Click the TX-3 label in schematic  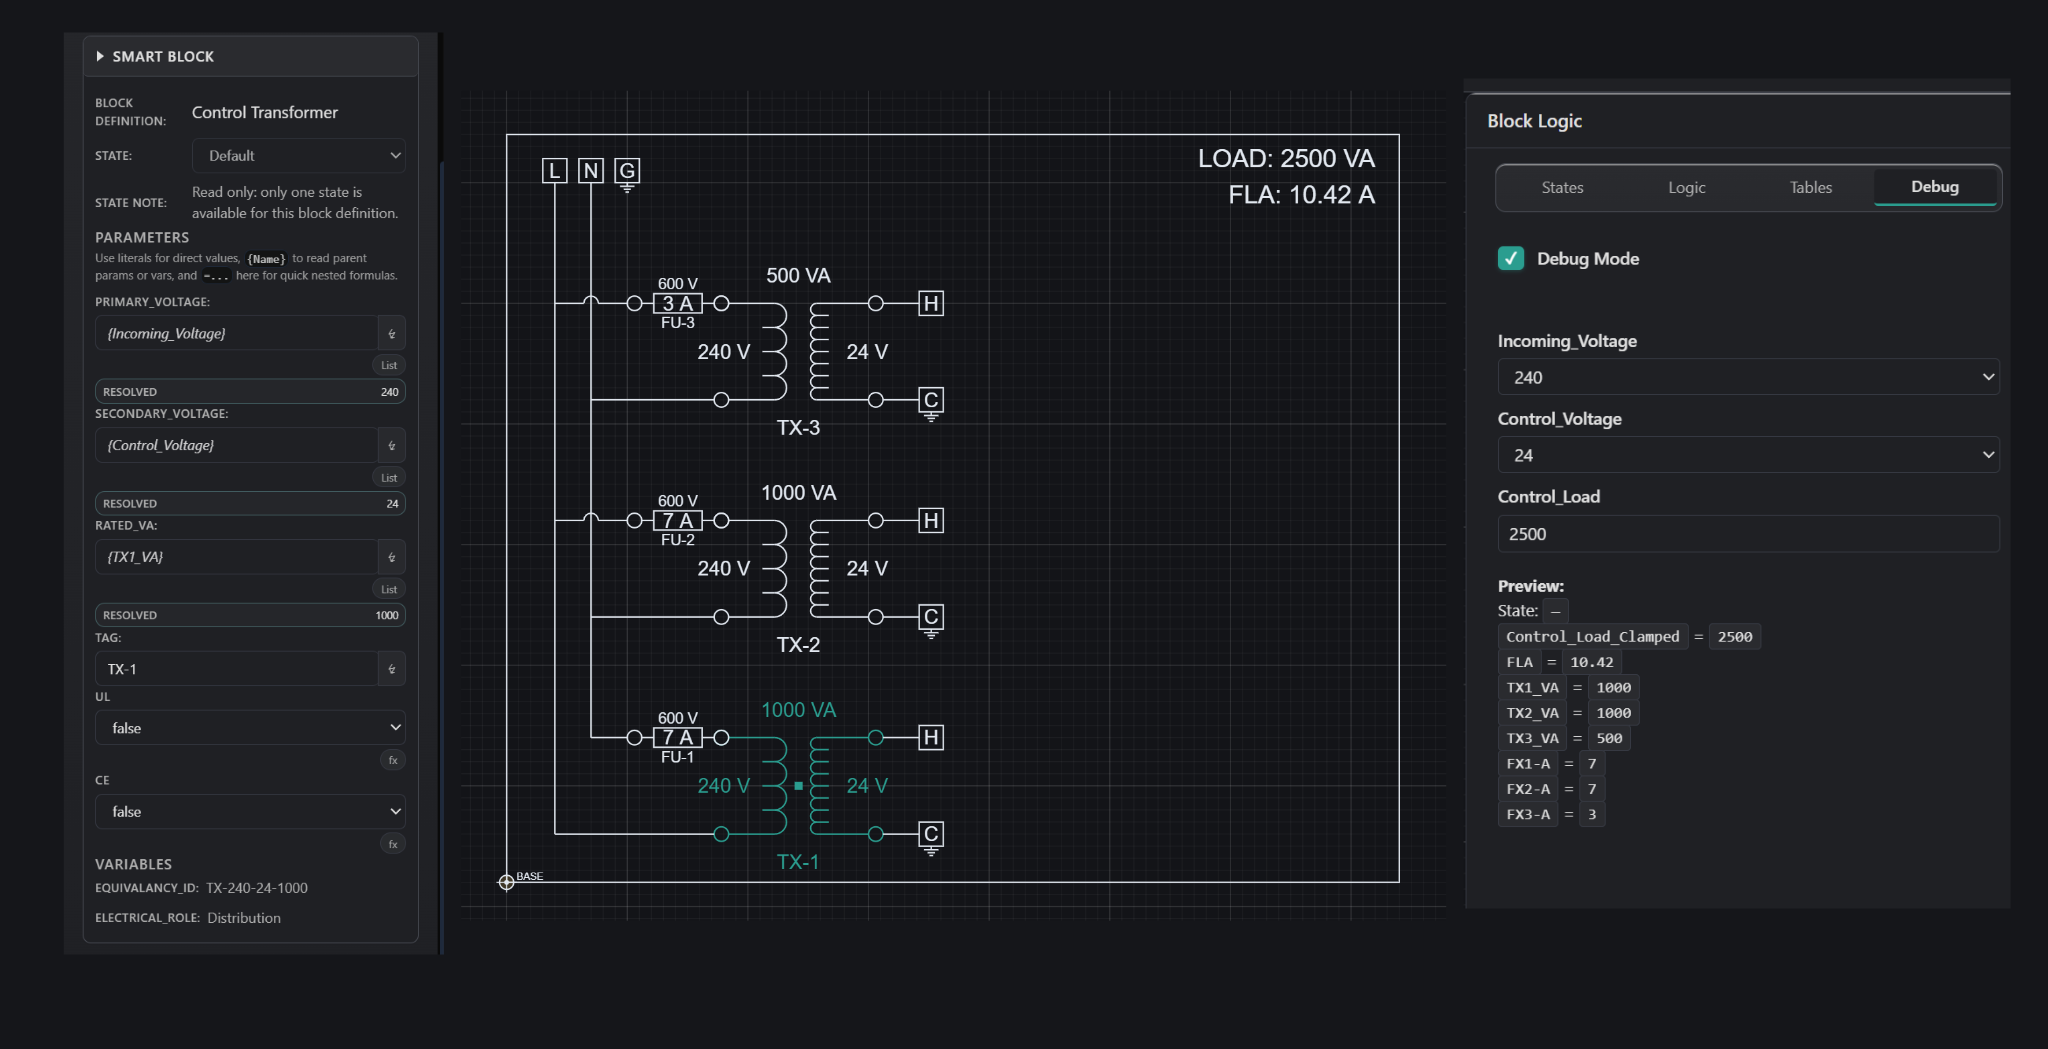798,428
